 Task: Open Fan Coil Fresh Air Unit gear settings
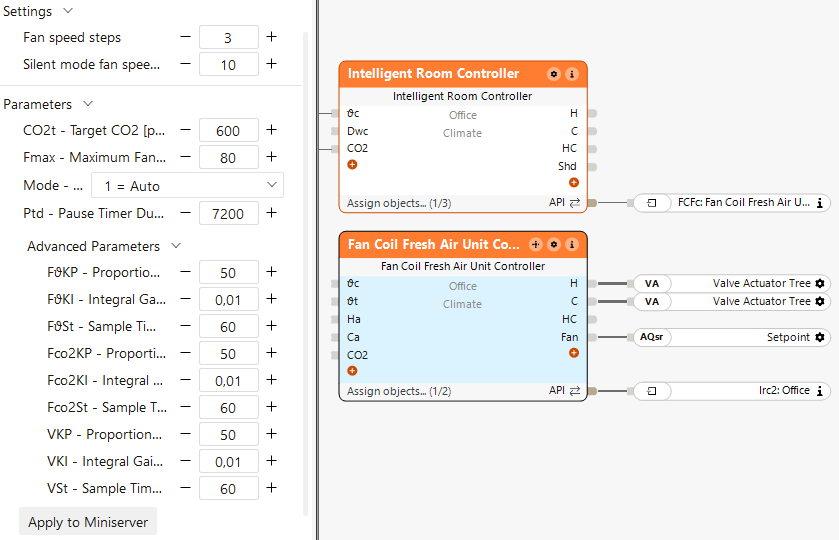(x=554, y=244)
